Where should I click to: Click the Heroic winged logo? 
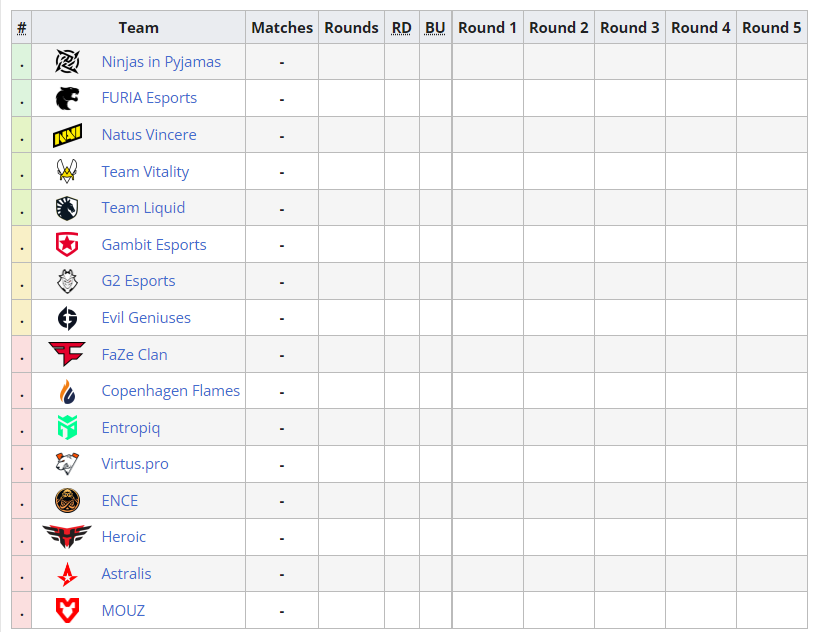(x=67, y=537)
